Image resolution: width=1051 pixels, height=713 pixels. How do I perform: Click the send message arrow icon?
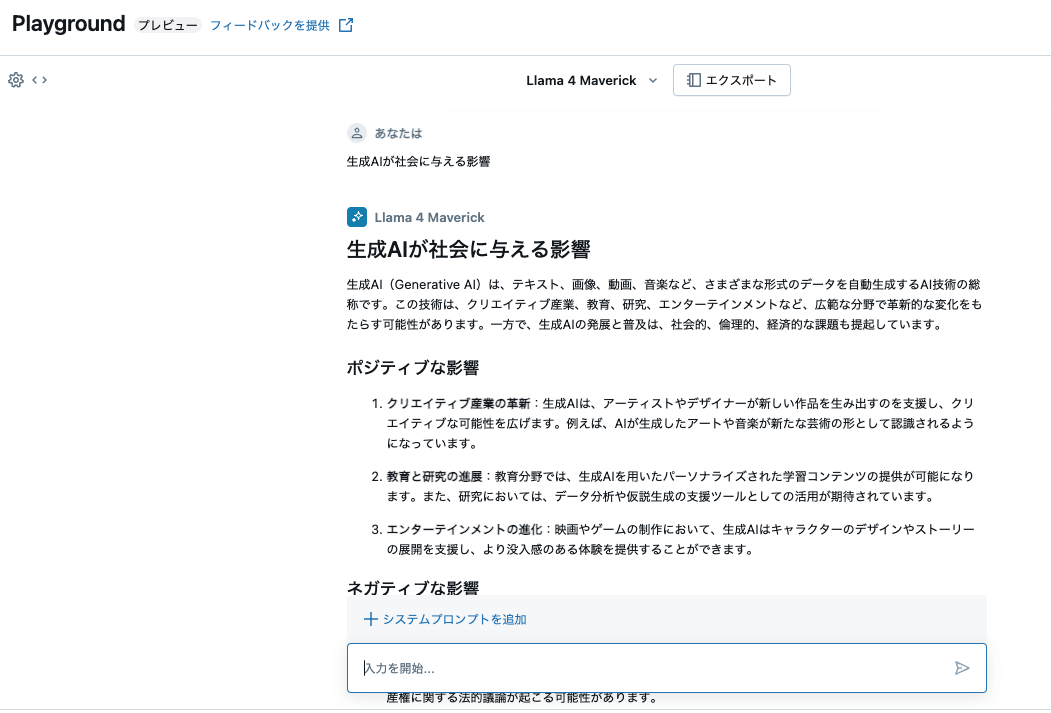click(x=962, y=667)
